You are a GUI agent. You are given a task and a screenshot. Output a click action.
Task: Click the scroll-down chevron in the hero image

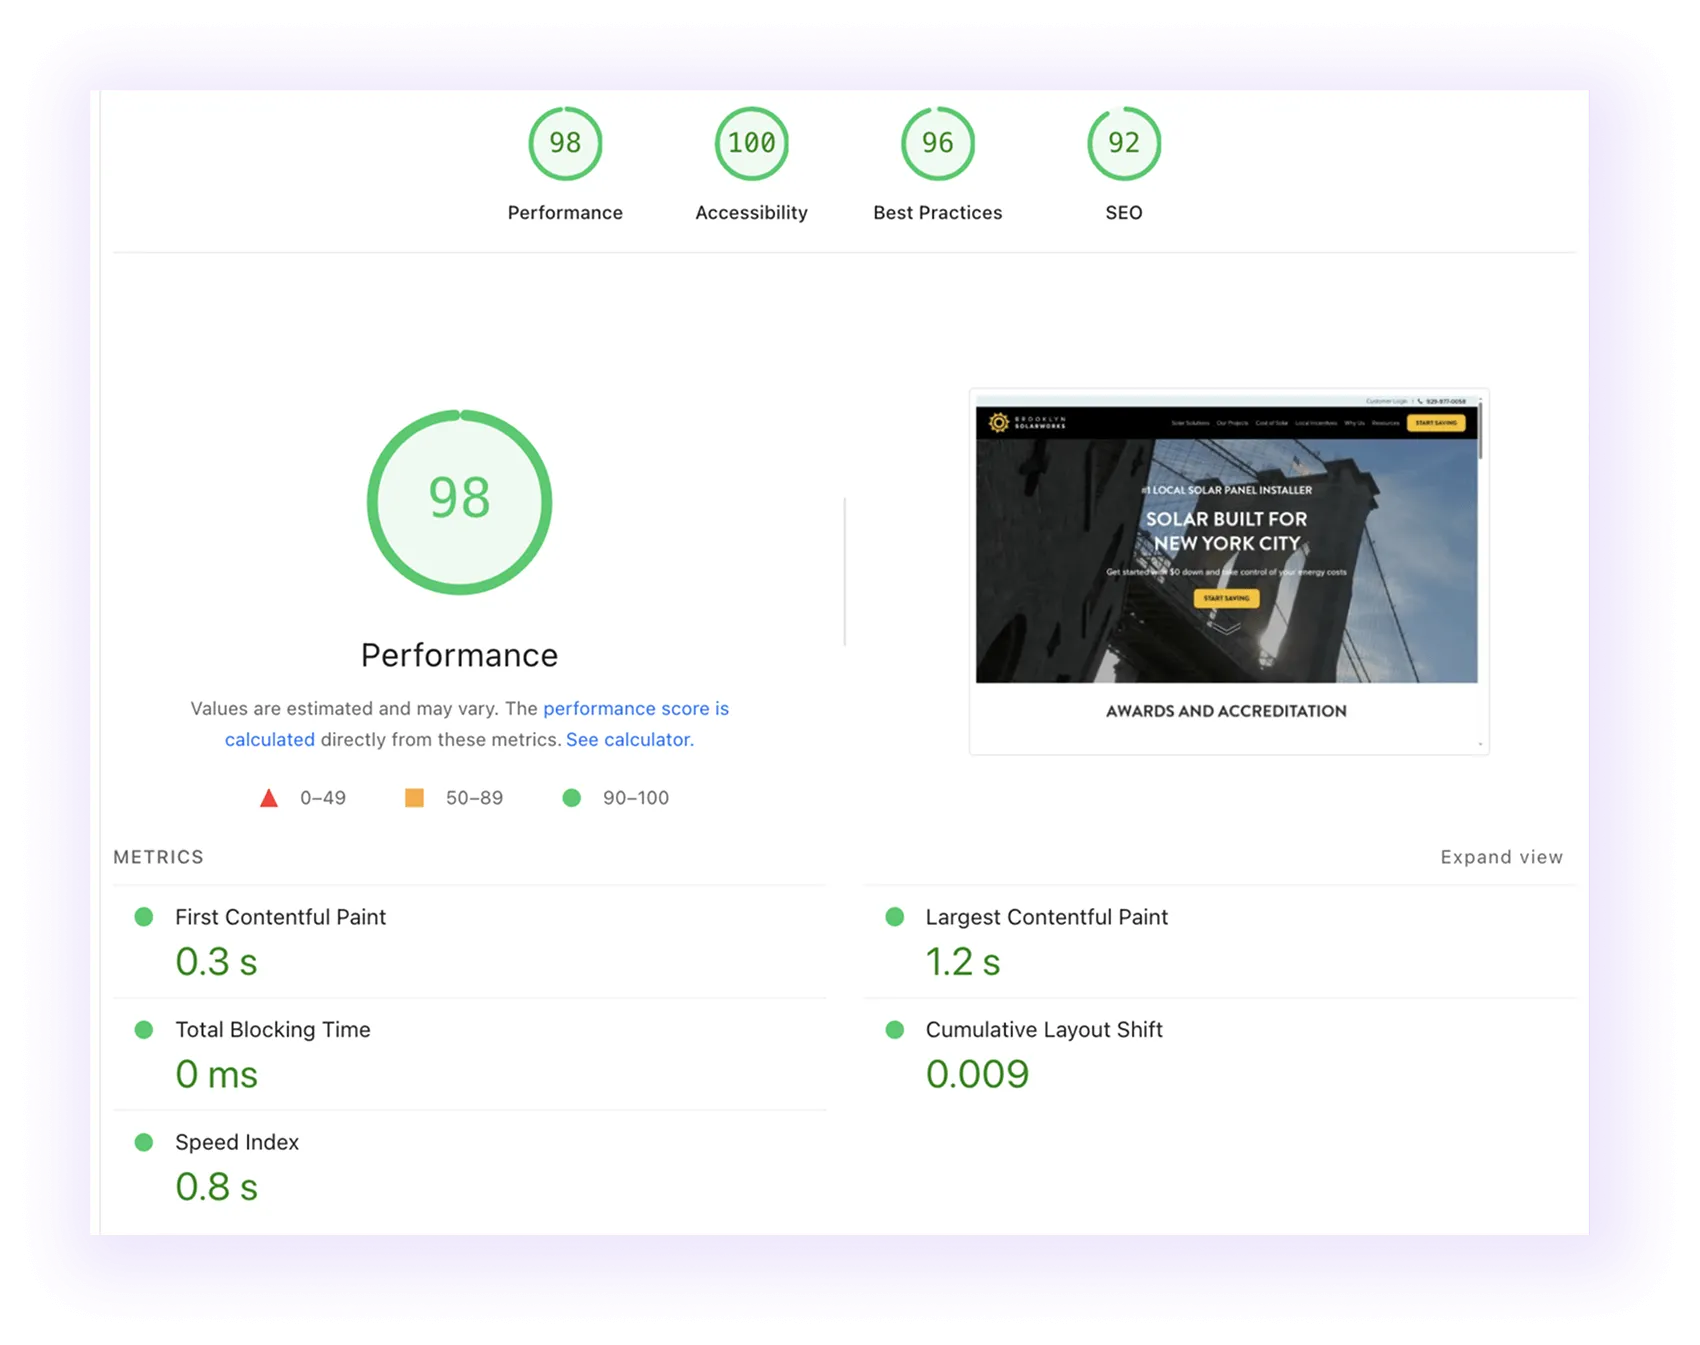pos(1227,630)
